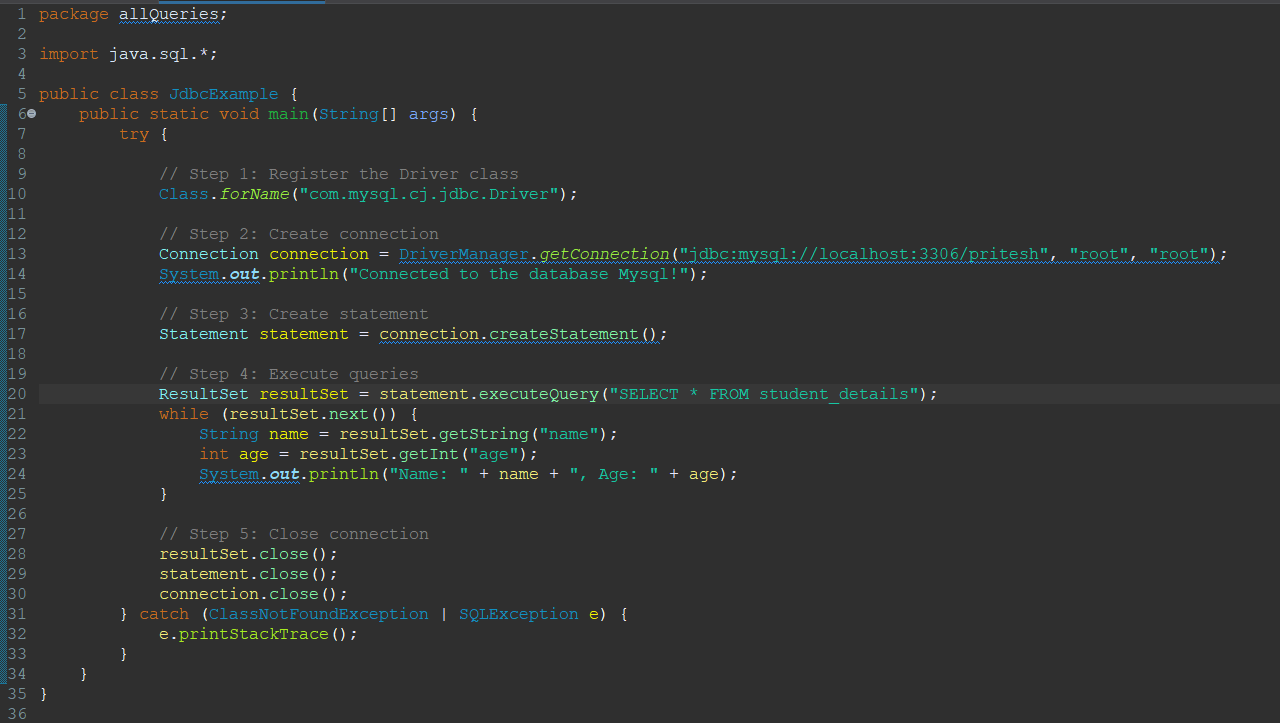
Task: Click line number 20 in the gutter
Action: coord(17,393)
